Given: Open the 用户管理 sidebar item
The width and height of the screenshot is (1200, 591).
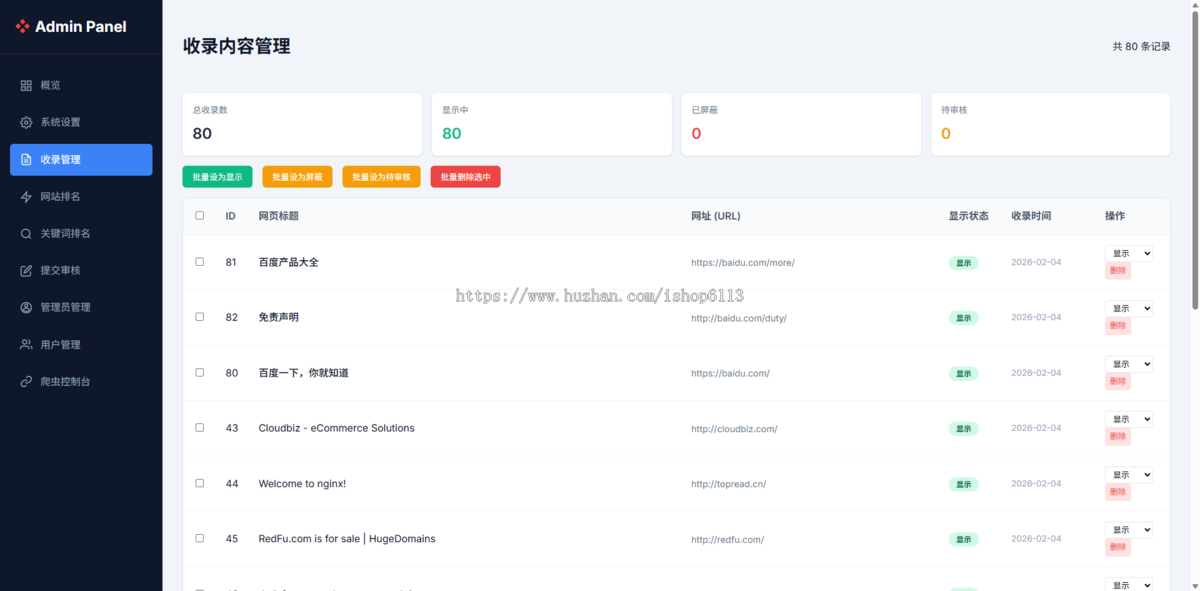Looking at the screenshot, I should [81, 345].
